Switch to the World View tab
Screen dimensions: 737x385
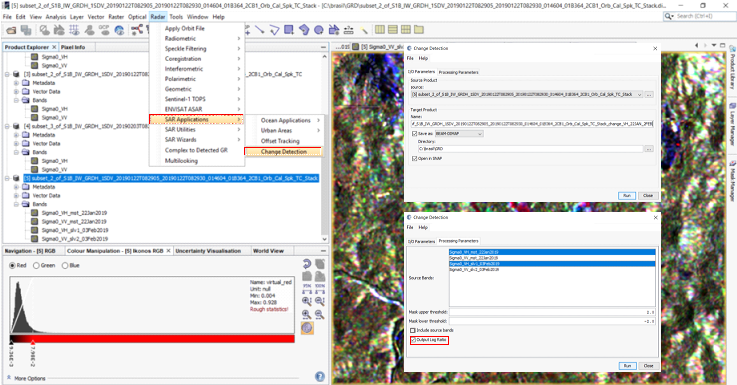[x=268, y=251]
